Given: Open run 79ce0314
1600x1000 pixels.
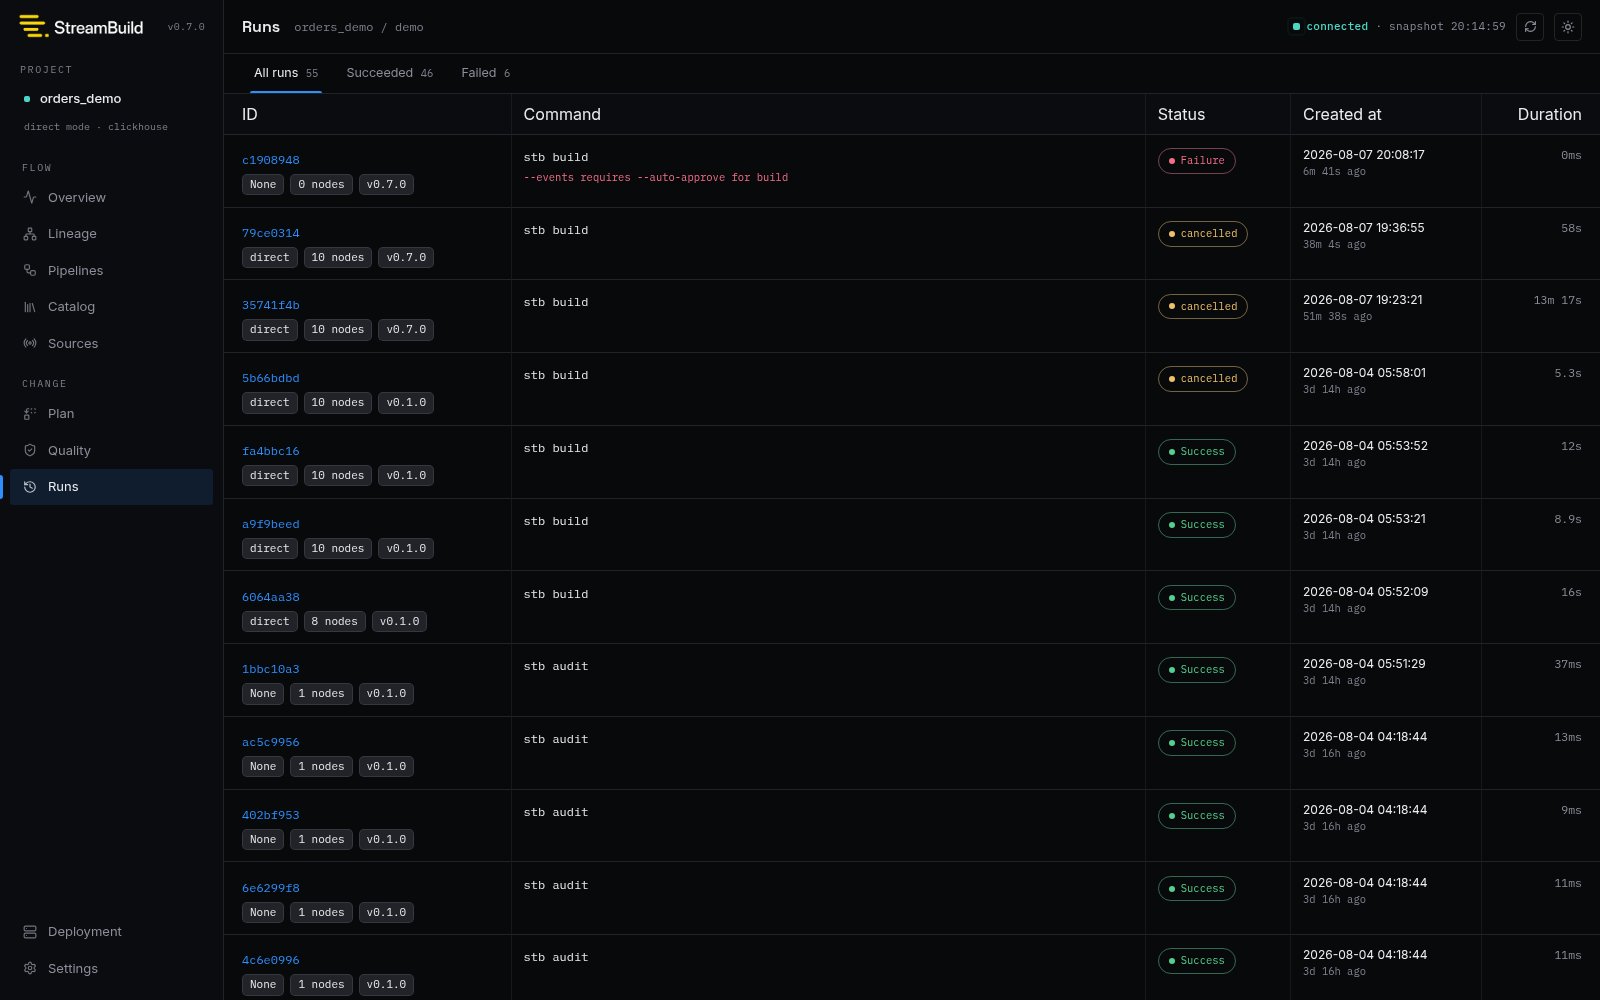Looking at the screenshot, I should point(271,233).
